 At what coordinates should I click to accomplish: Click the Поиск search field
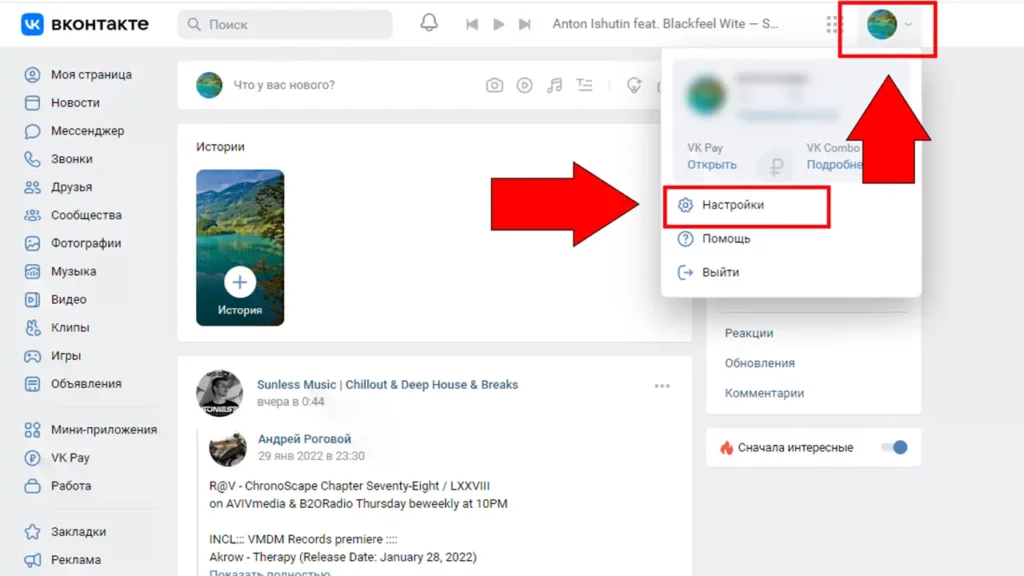coord(285,24)
